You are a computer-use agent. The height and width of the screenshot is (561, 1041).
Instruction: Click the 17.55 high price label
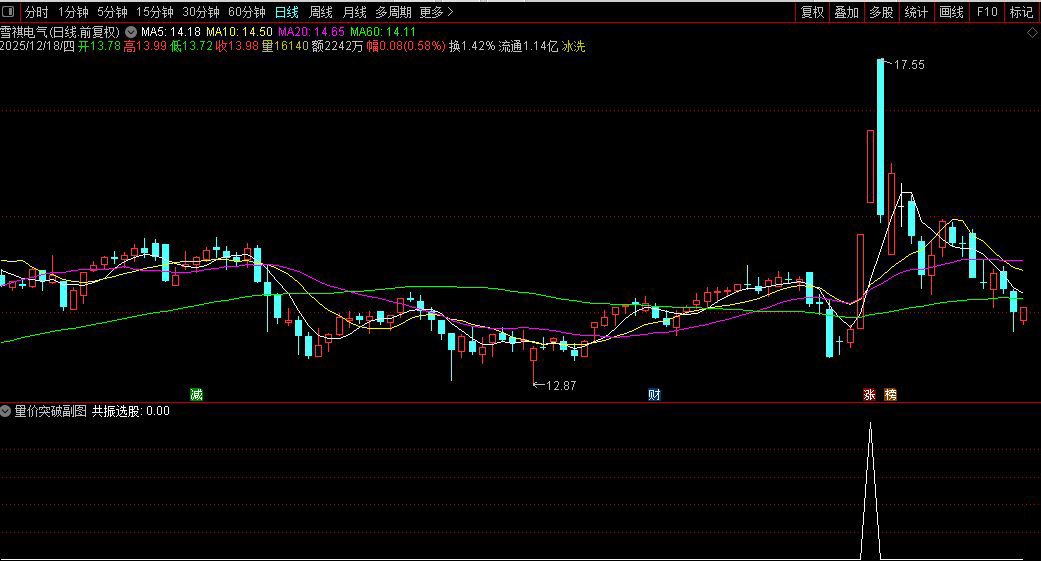click(909, 65)
